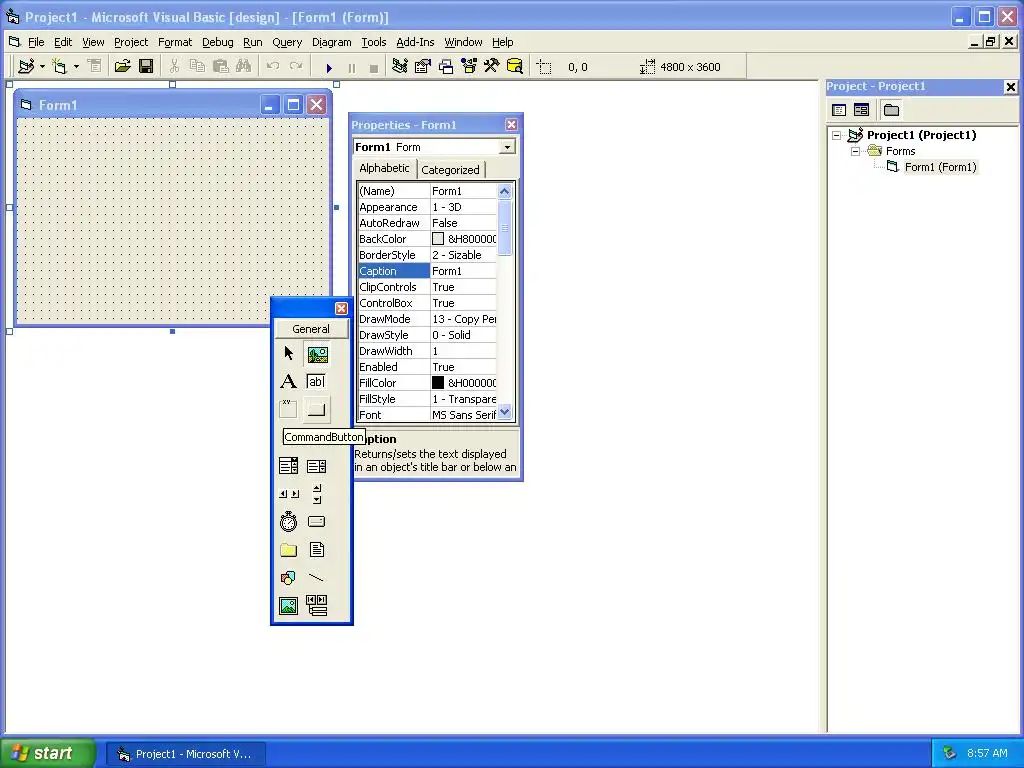The image size is (1024, 768).
Task: Click the Caption value Form1 field
Action: 463,271
